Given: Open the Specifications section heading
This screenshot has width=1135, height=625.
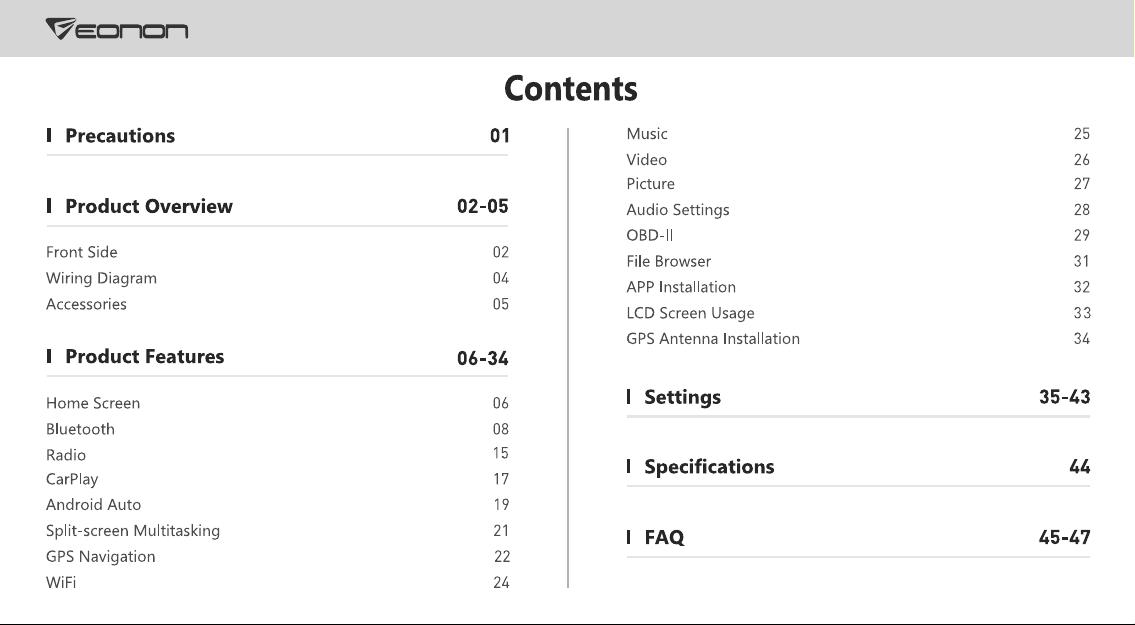Looking at the screenshot, I should (709, 466).
